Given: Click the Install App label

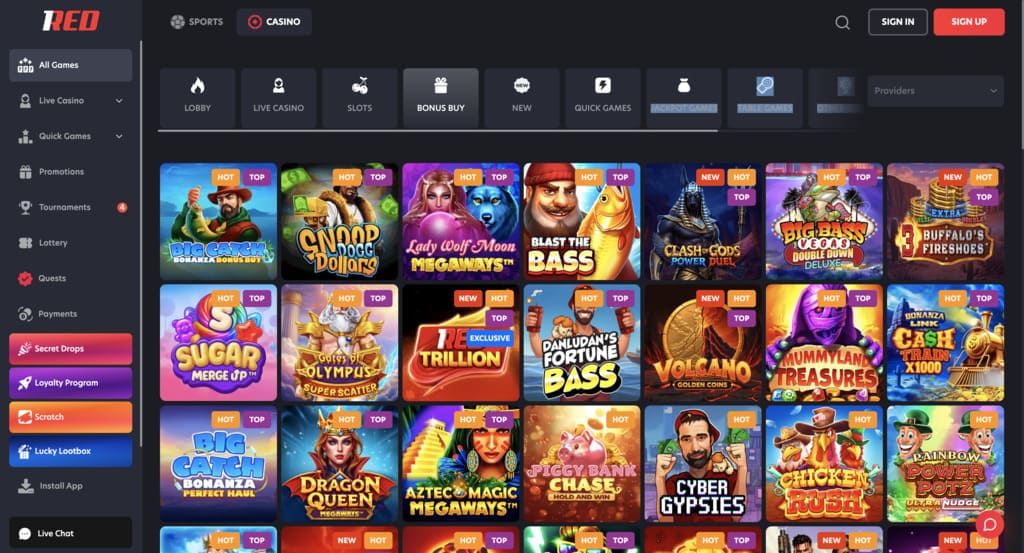Looking at the screenshot, I should tap(61, 486).
